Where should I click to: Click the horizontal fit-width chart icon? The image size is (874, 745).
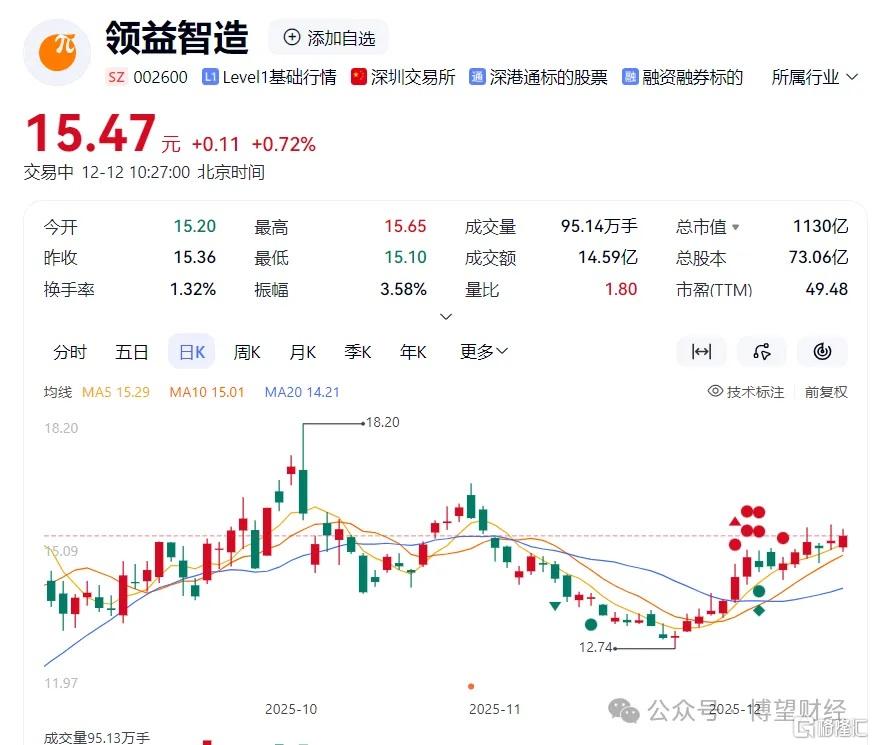coord(701,352)
